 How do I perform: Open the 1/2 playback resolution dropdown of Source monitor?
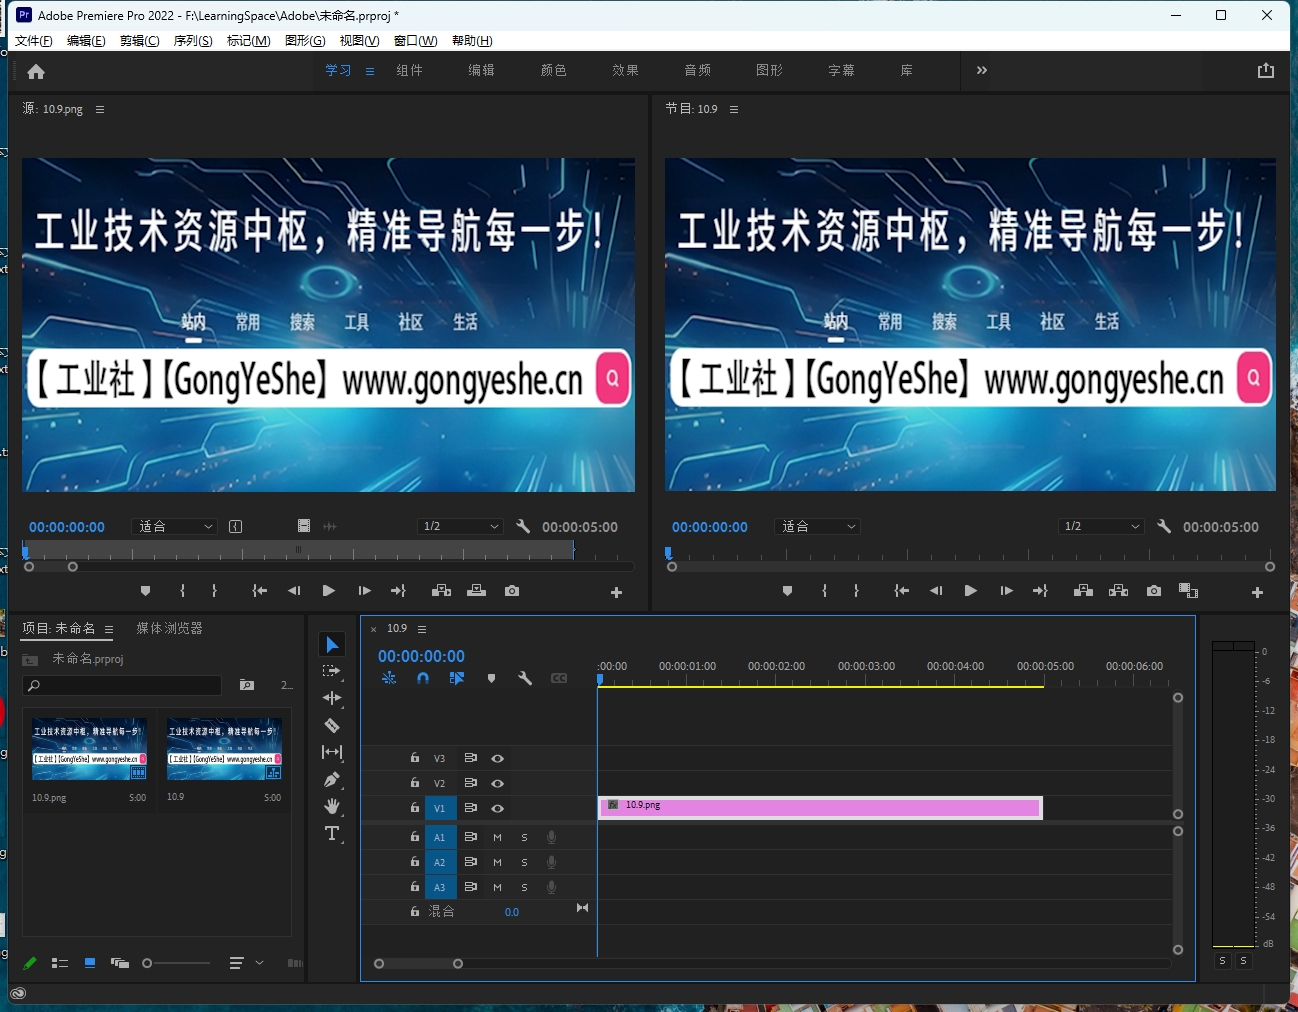[460, 526]
